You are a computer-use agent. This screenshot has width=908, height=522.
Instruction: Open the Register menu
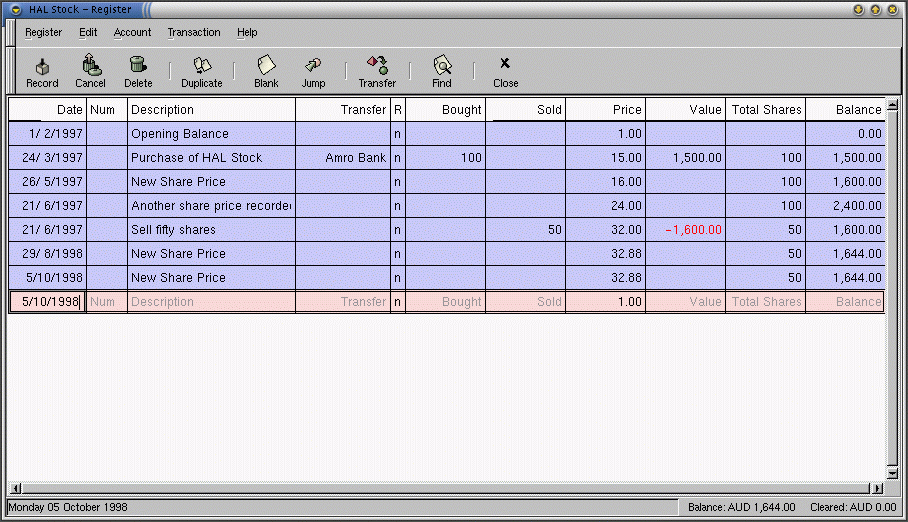pos(43,32)
